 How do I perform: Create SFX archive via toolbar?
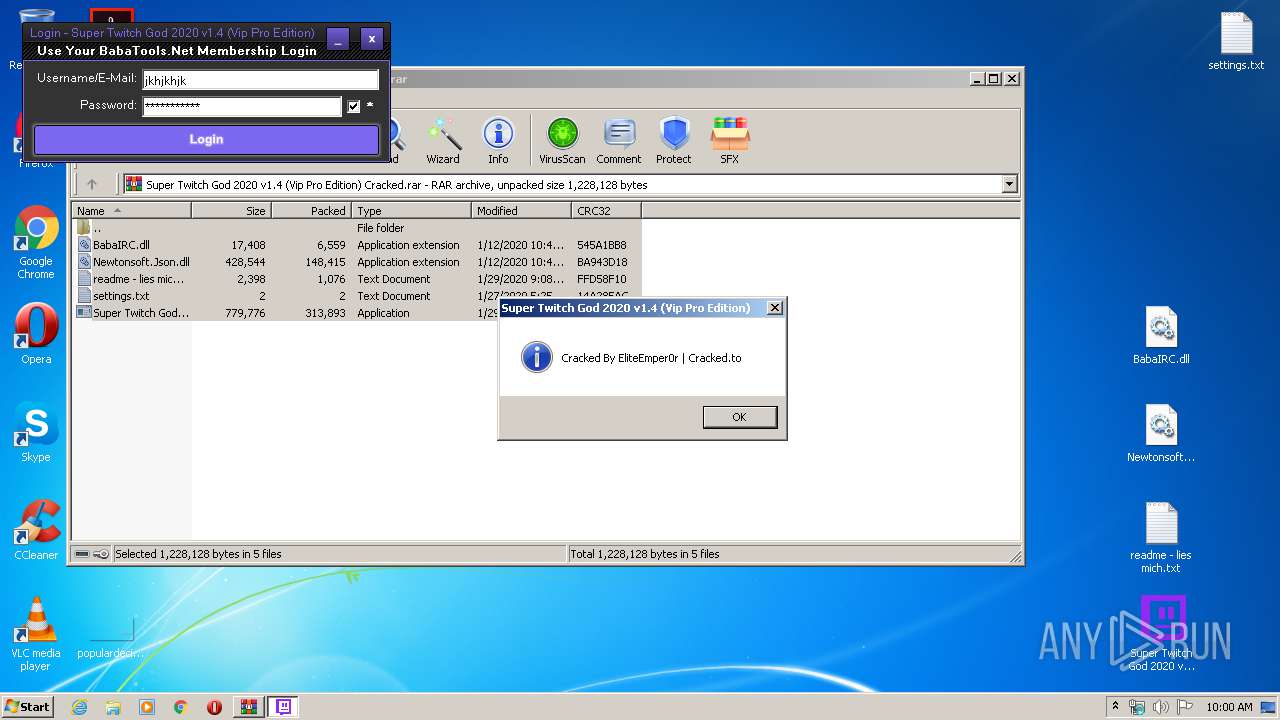(730, 141)
